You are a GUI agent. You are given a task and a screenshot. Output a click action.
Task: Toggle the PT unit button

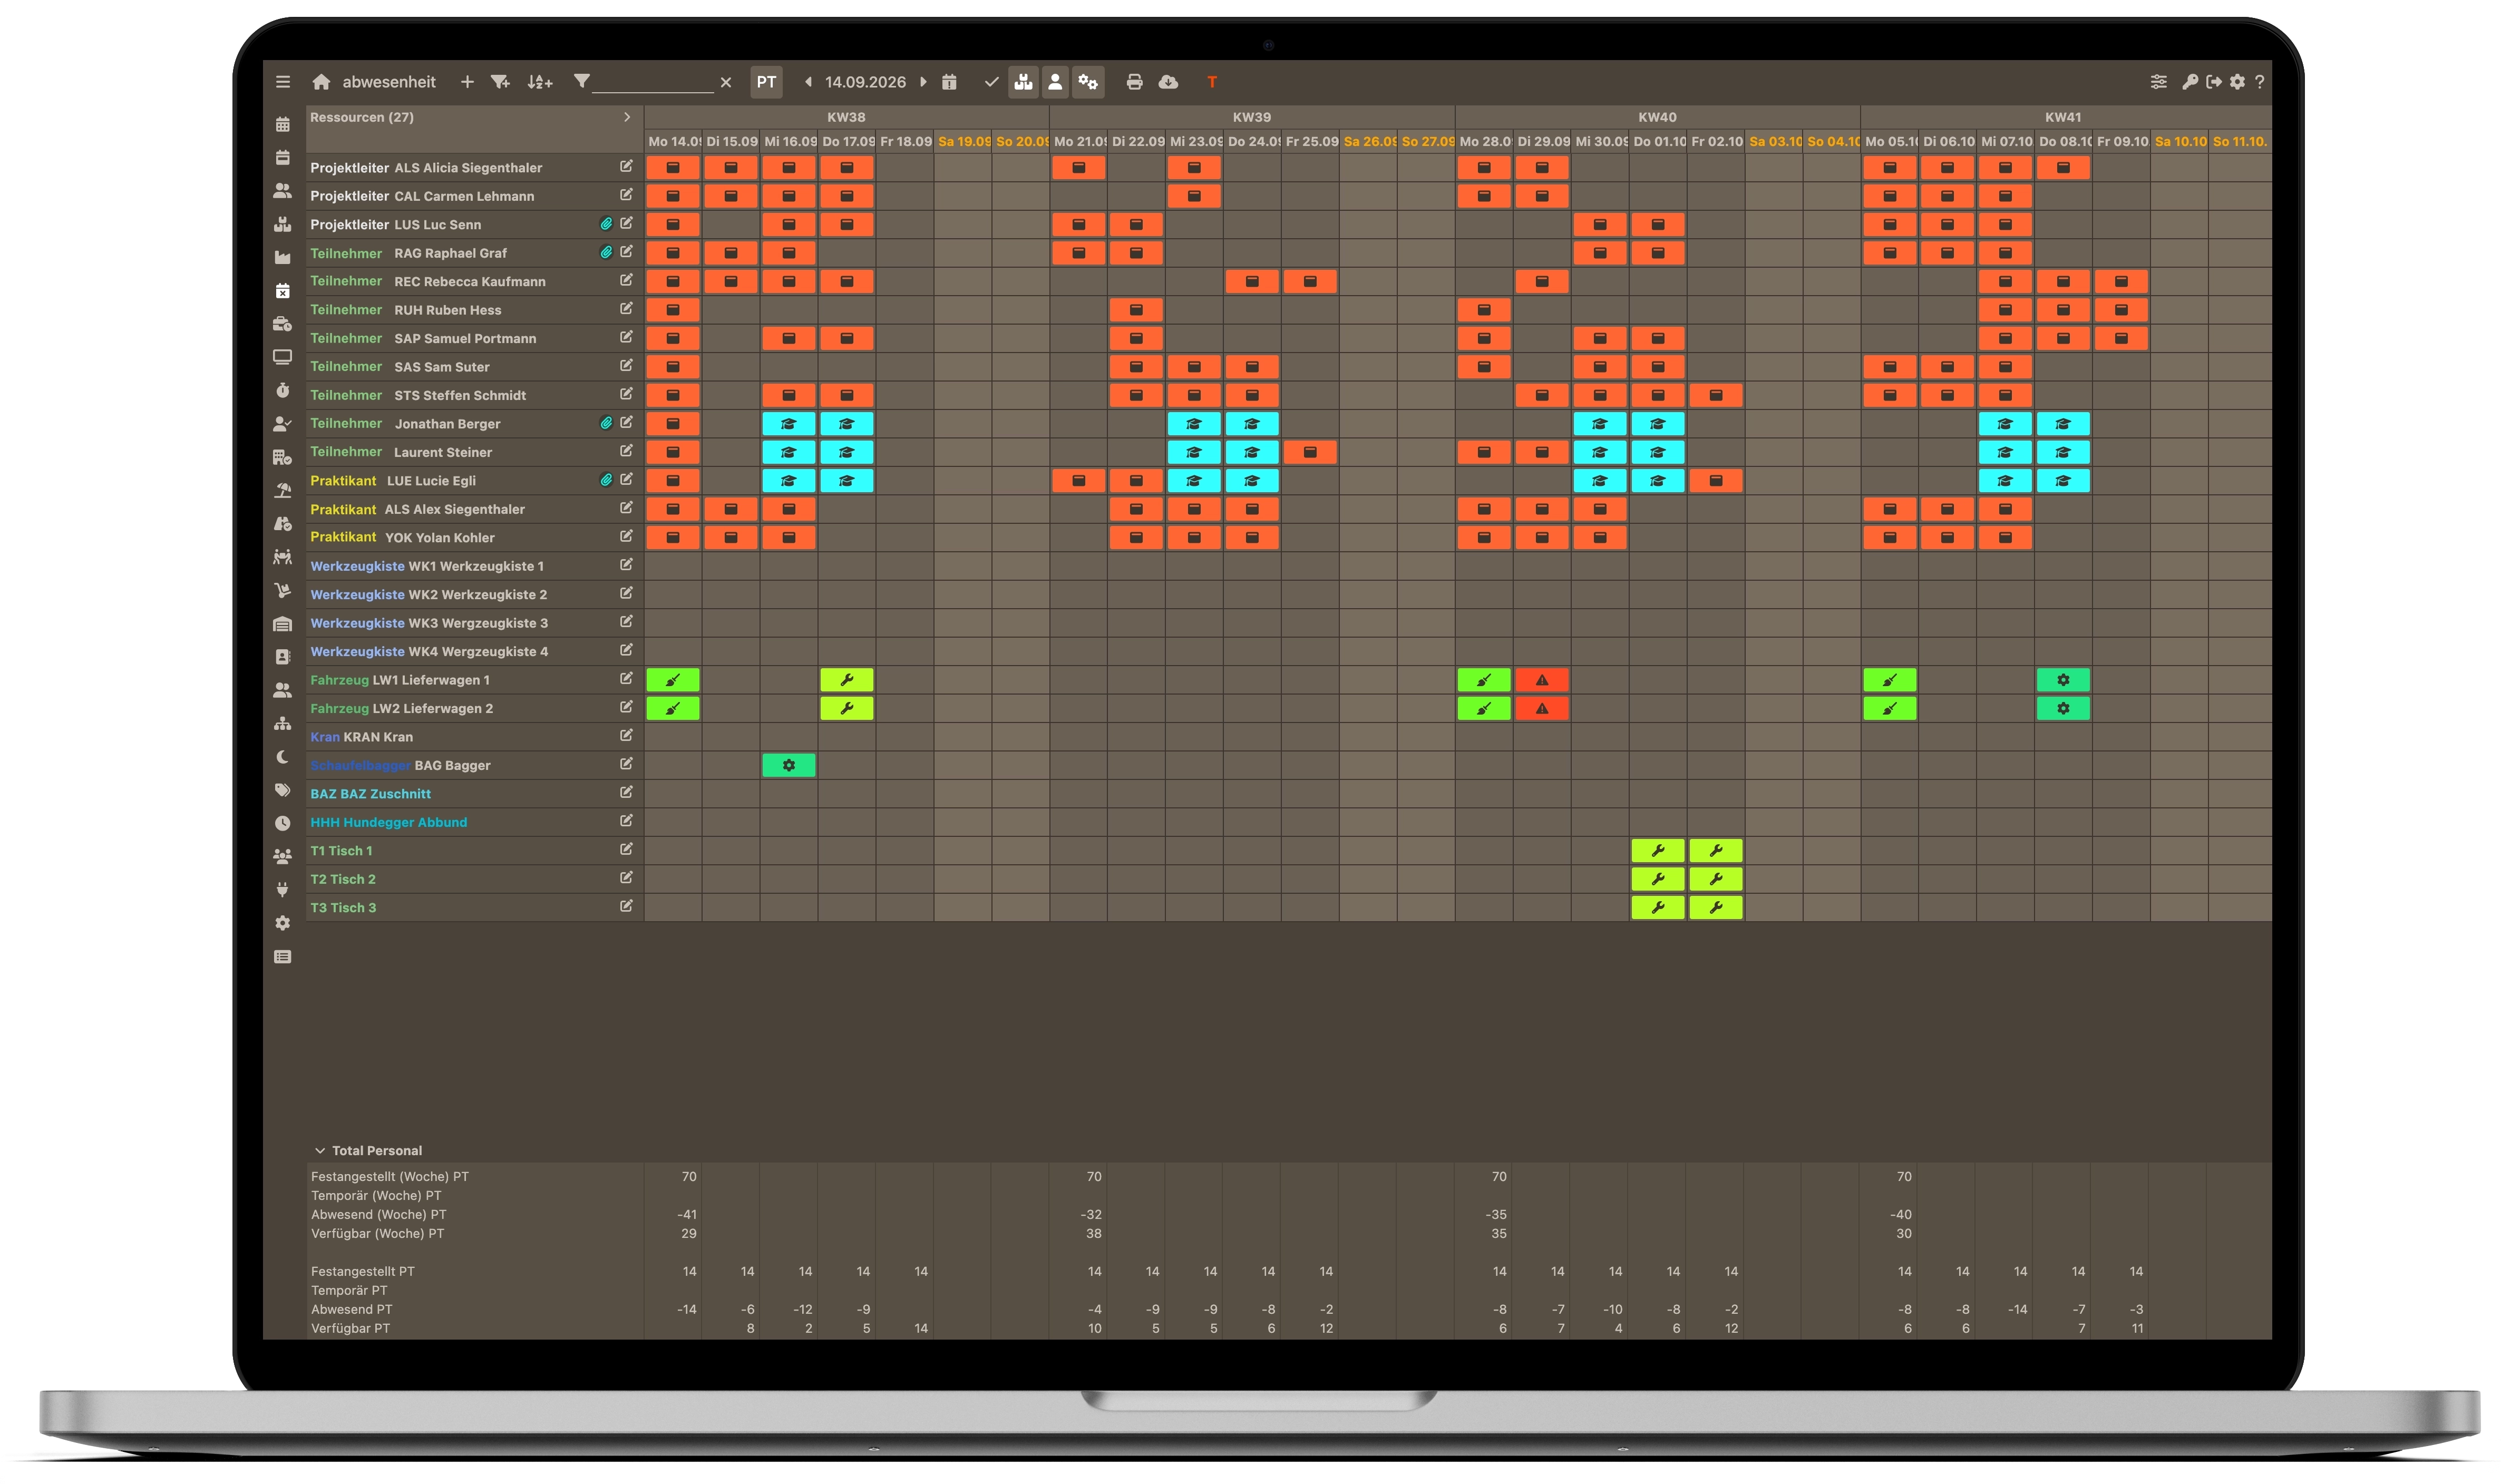(768, 82)
